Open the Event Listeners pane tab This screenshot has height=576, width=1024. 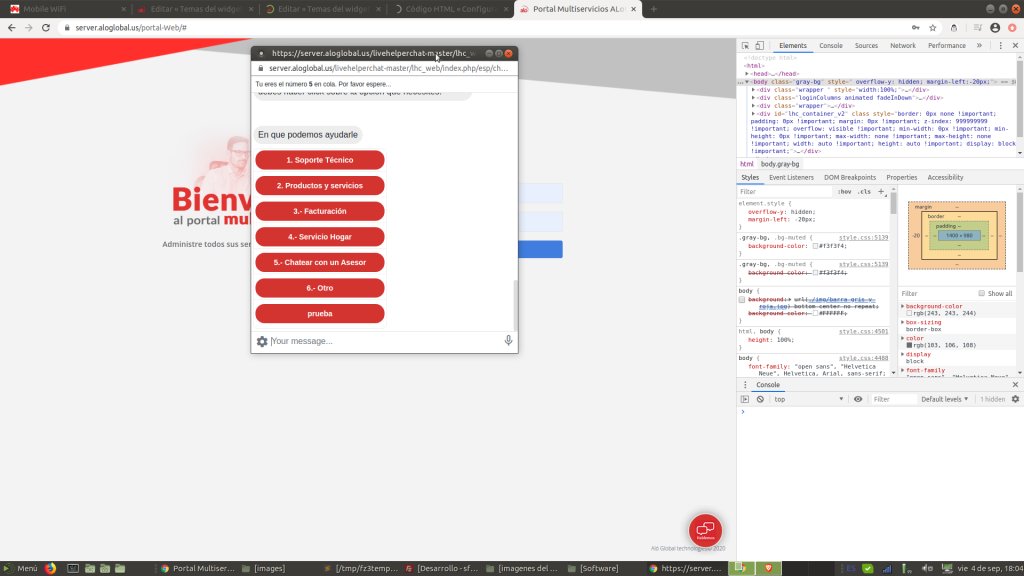coord(792,178)
